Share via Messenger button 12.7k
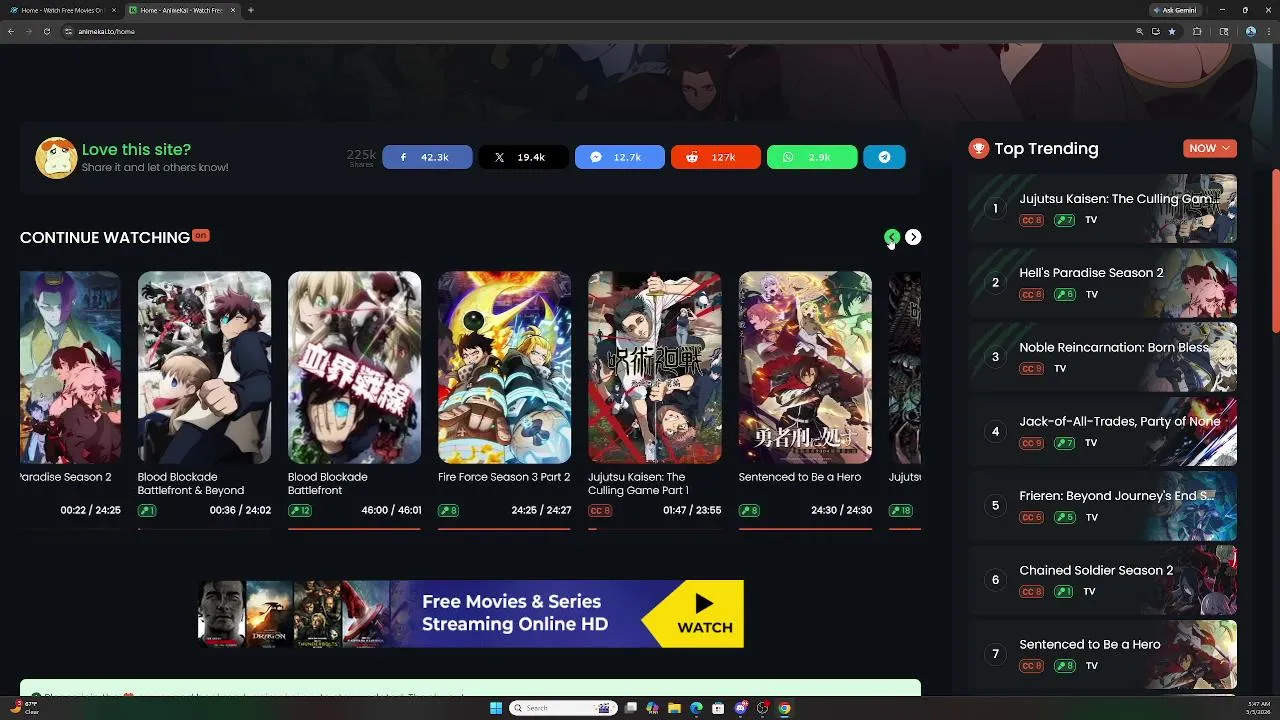The image size is (1280, 720). click(619, 157)
